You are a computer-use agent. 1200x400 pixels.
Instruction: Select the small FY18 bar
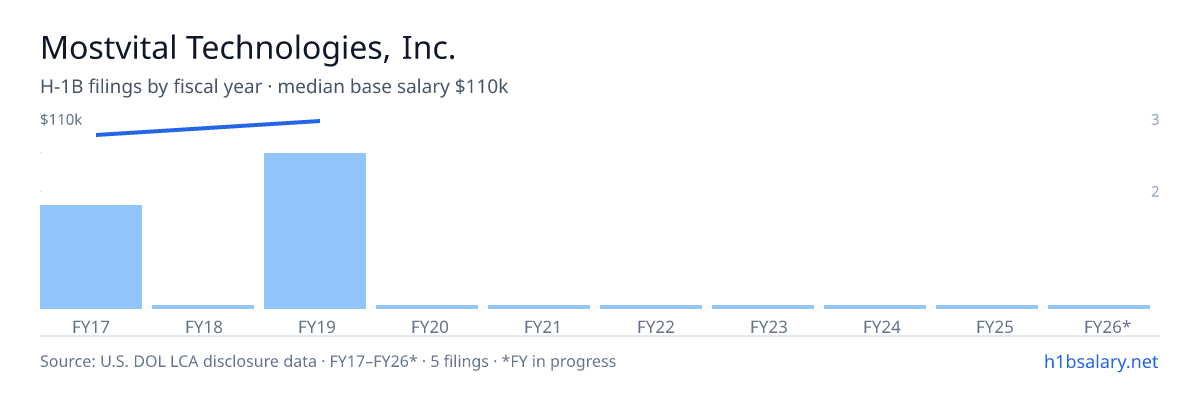tap(203, 306)
